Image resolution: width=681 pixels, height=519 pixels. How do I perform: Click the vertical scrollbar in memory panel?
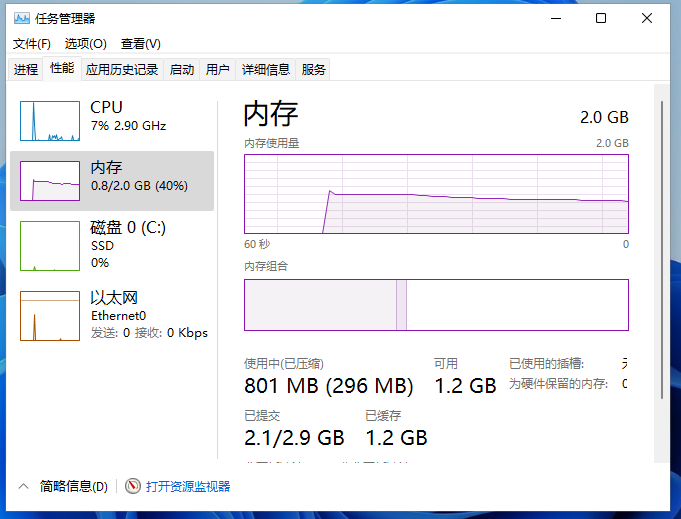660,270
